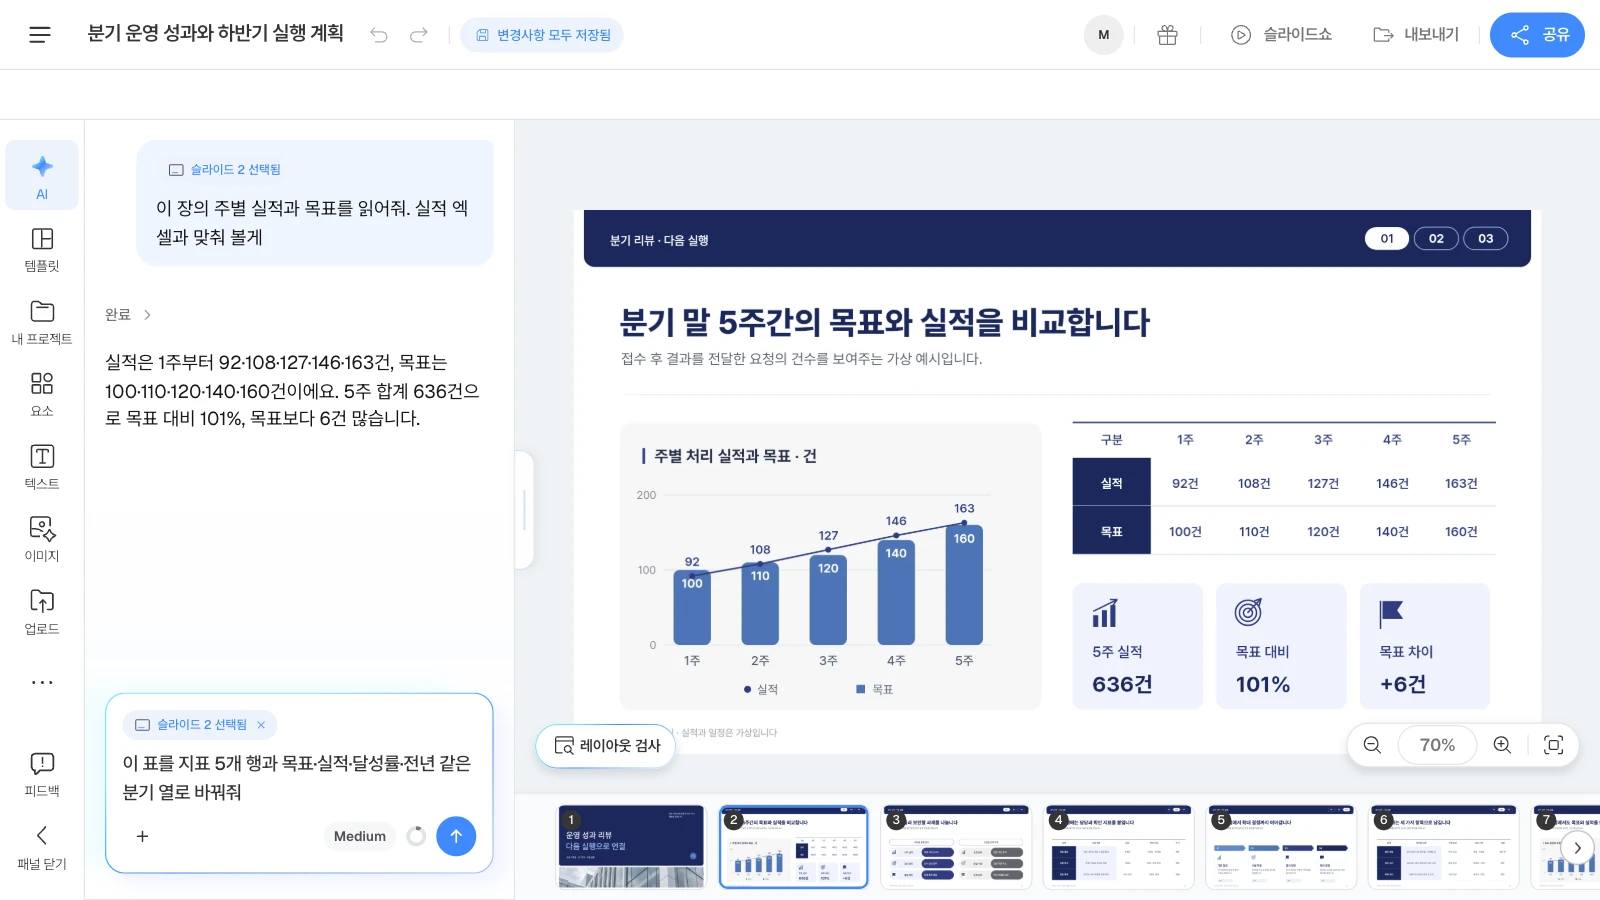
Task: Select slide 6 thumbnail
Action: (x=1444, y=847)
